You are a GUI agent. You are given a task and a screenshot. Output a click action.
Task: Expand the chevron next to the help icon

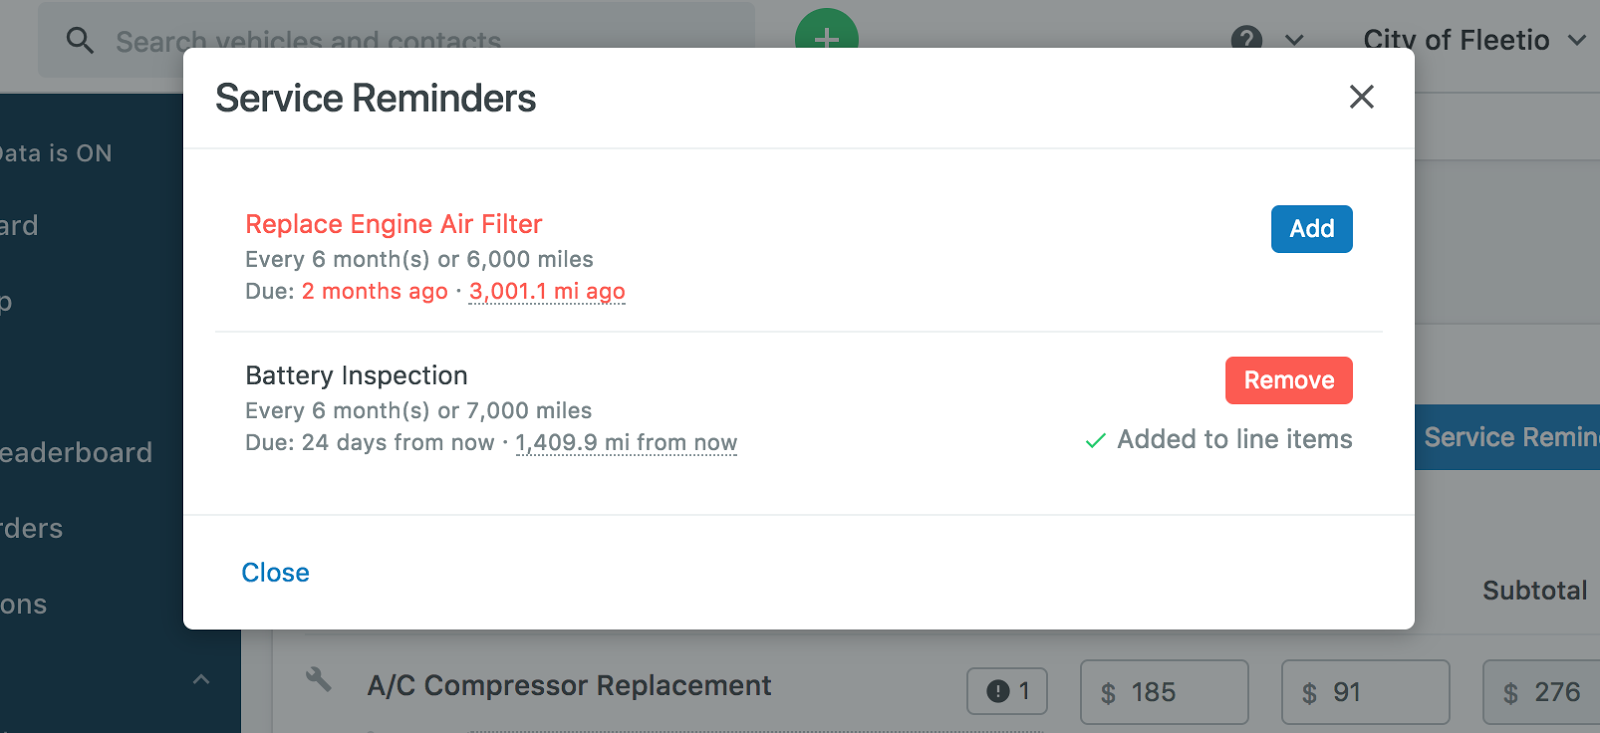pyautogui.click(x=1294, y=40)
